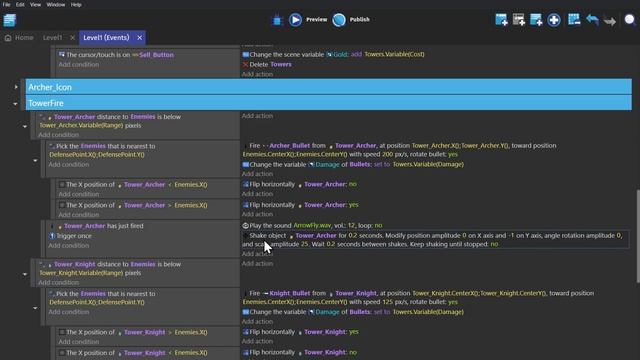Image resolution: width=640 pixels, height=360 pixels.
Task: Redo the last change
Action: (610, 20)
